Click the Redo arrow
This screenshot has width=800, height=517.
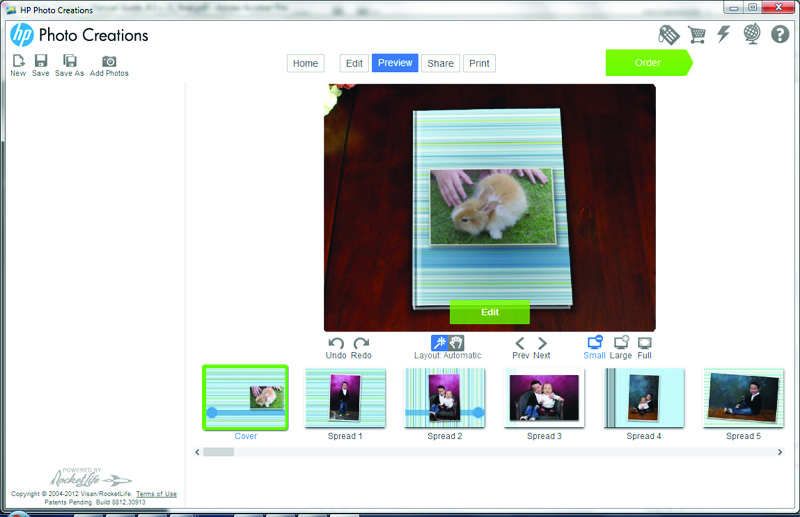pos(361,343)
